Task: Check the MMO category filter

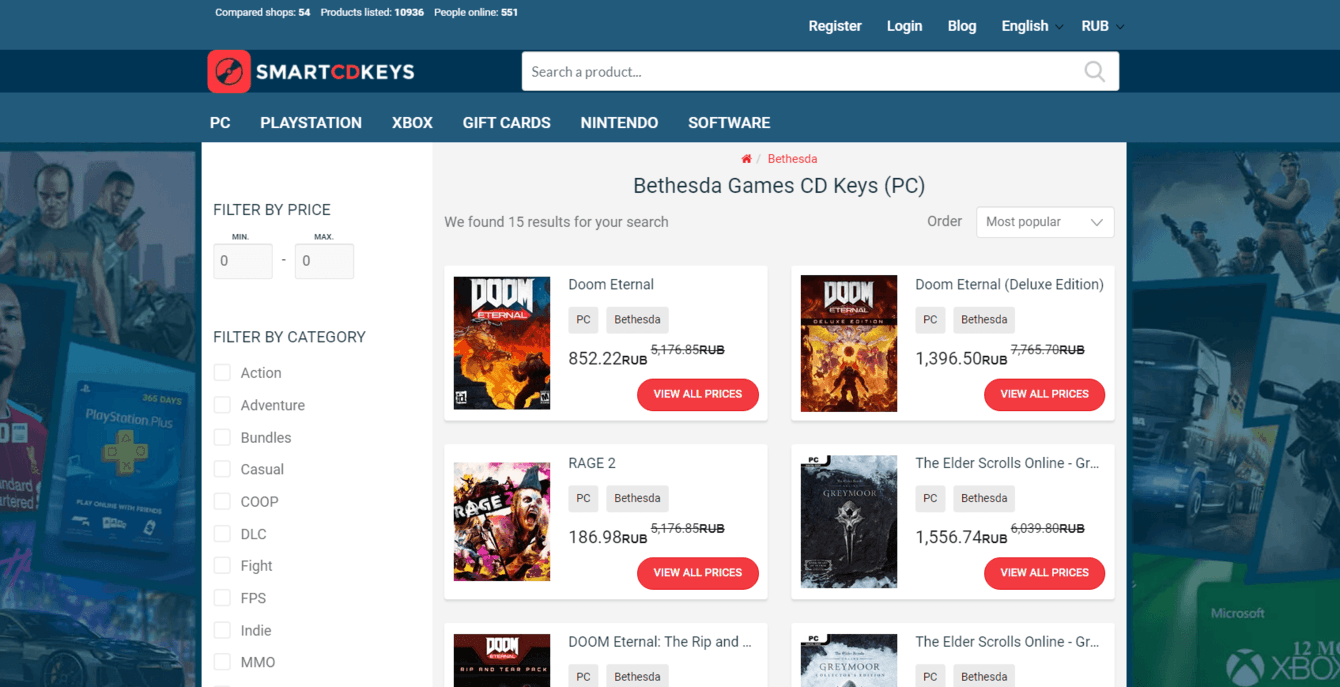Action: (222, 662)
